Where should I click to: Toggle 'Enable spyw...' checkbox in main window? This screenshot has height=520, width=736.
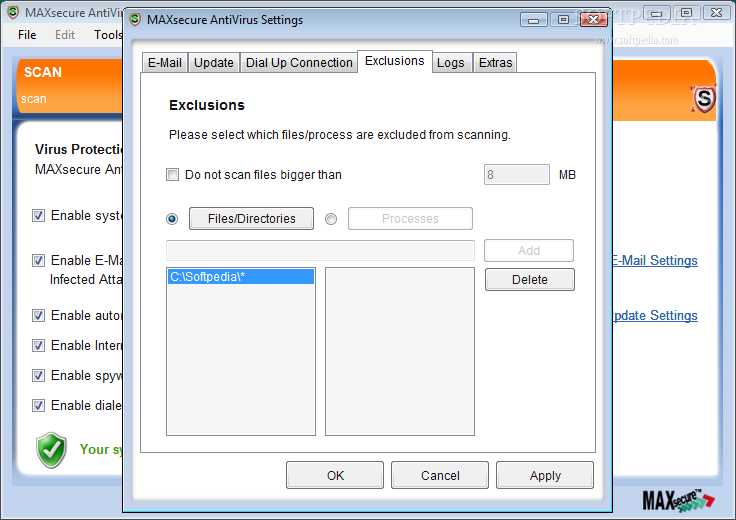click(38, 375)
